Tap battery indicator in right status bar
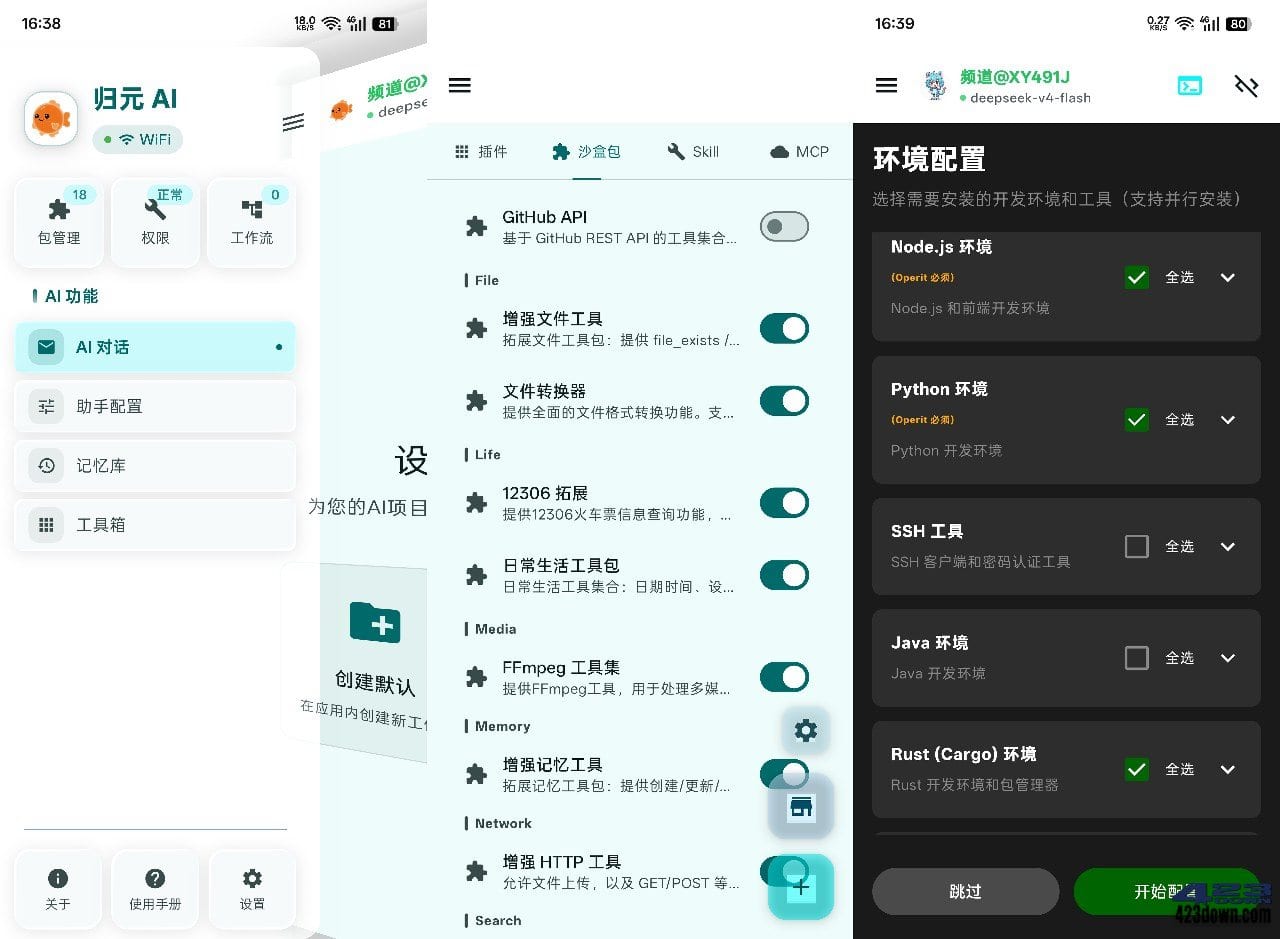The image size is (1280, 939). point(1237,23)
